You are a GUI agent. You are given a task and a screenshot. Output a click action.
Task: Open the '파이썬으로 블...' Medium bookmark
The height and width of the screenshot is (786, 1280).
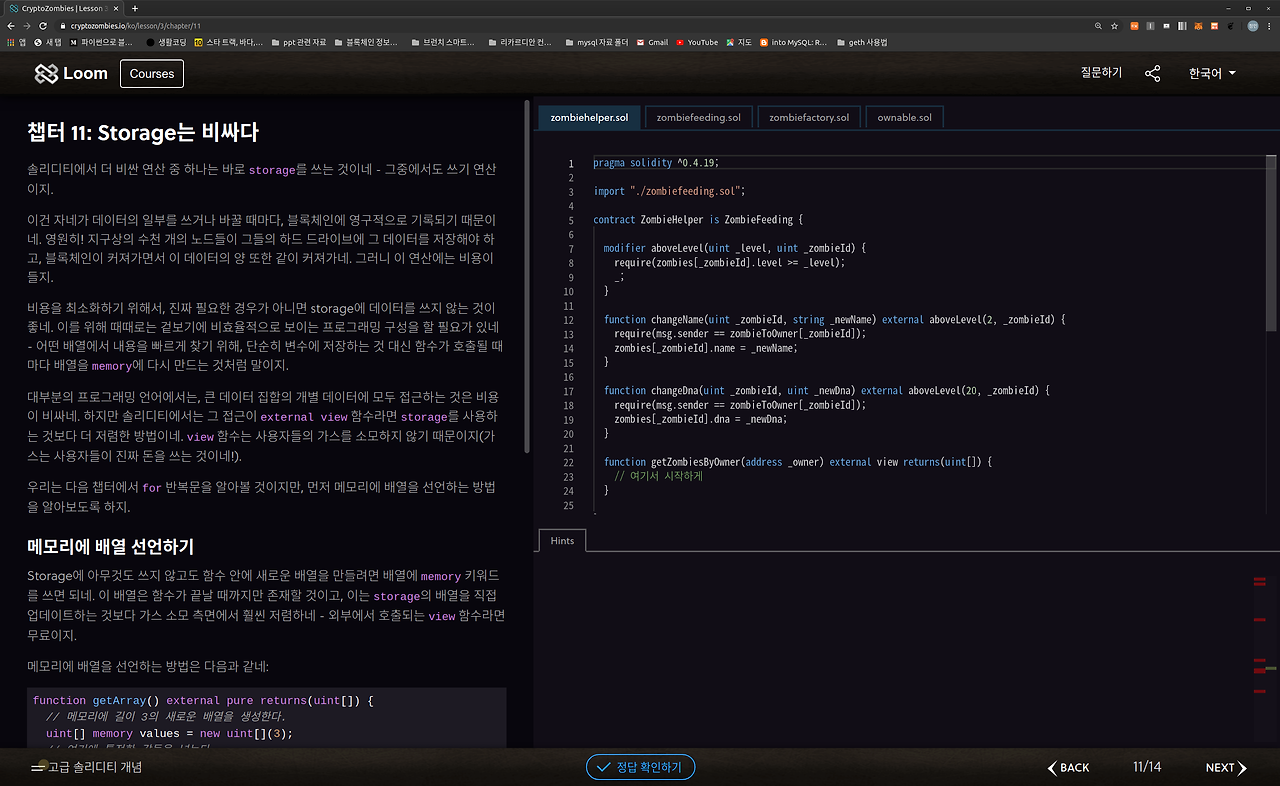coord(101,42)
